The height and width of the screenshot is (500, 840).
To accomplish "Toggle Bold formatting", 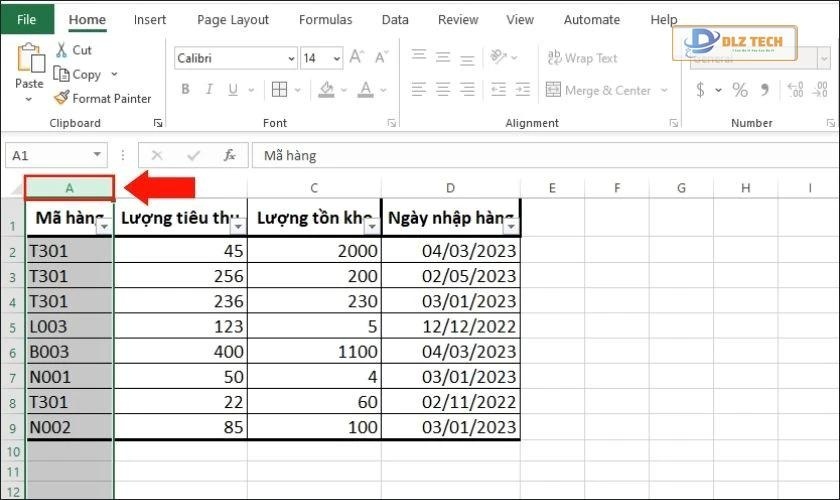I will tap(185, 89).
